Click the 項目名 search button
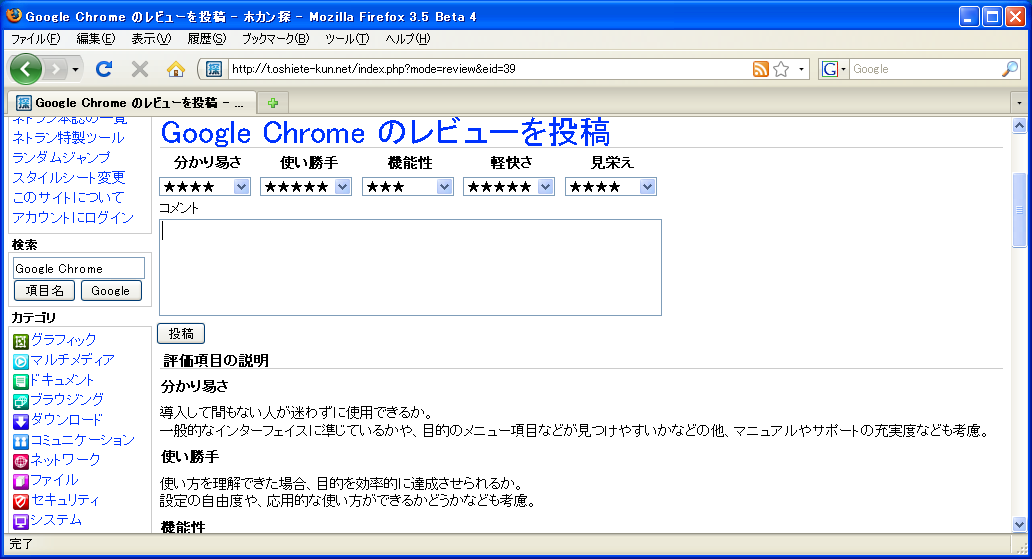 (x=44, y=290)
